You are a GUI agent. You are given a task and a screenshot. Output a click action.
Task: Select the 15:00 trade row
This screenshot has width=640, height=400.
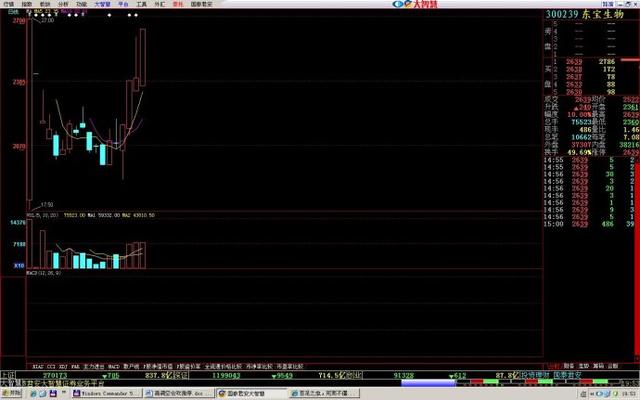click(x=591, y=224)
